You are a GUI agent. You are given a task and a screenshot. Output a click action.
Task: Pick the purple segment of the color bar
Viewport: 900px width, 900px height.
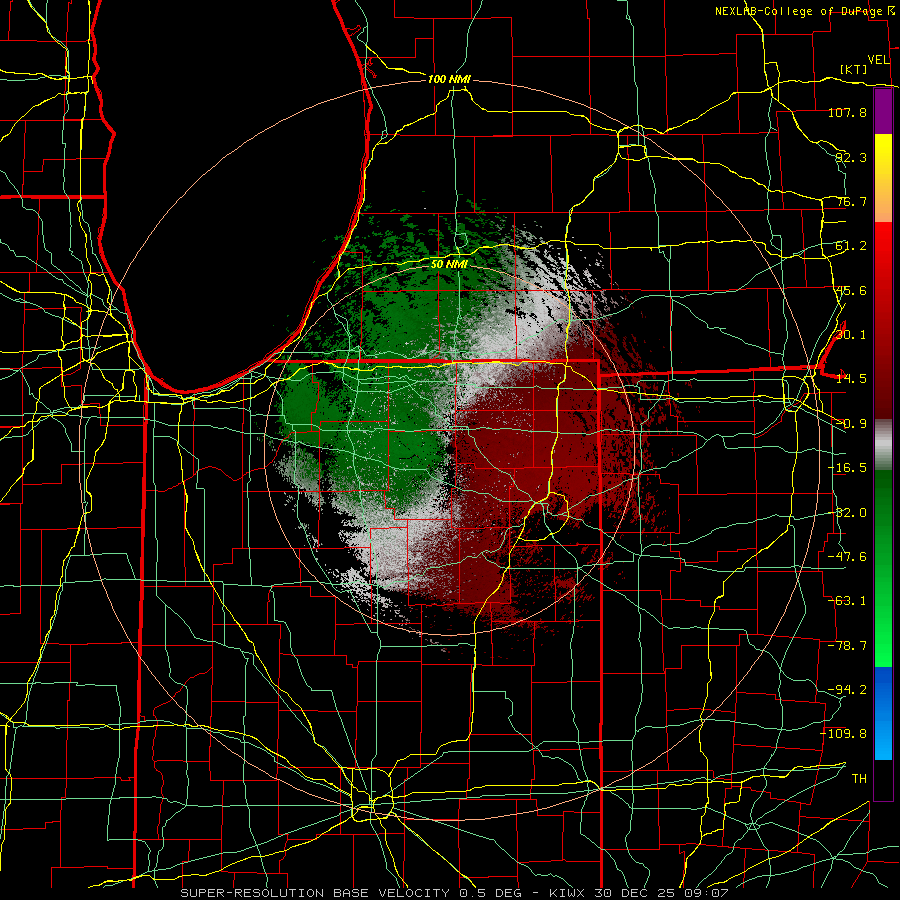click(x=883, y=112)
